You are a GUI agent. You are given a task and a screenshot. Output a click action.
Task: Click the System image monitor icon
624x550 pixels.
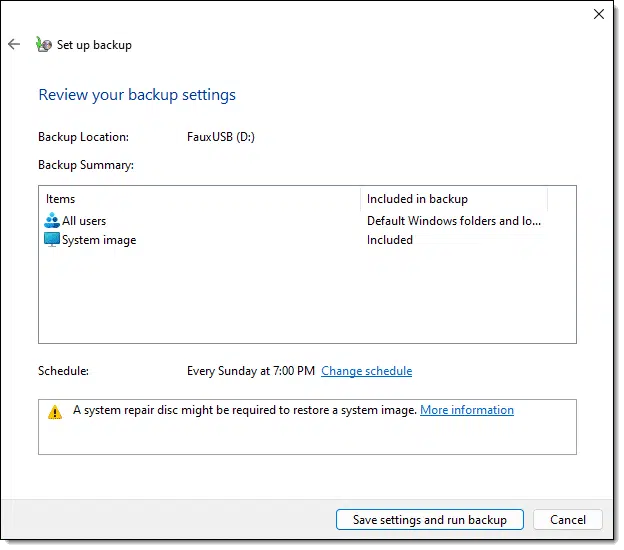(52, 240)
